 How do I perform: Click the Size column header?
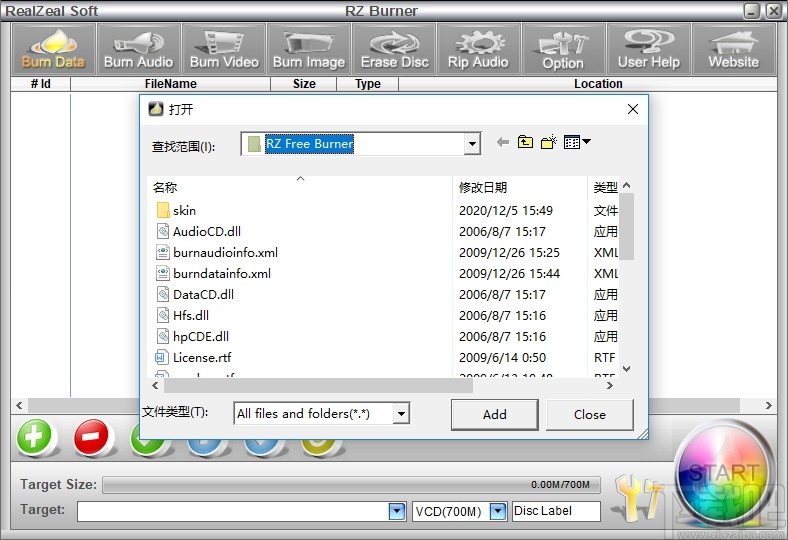304,84
